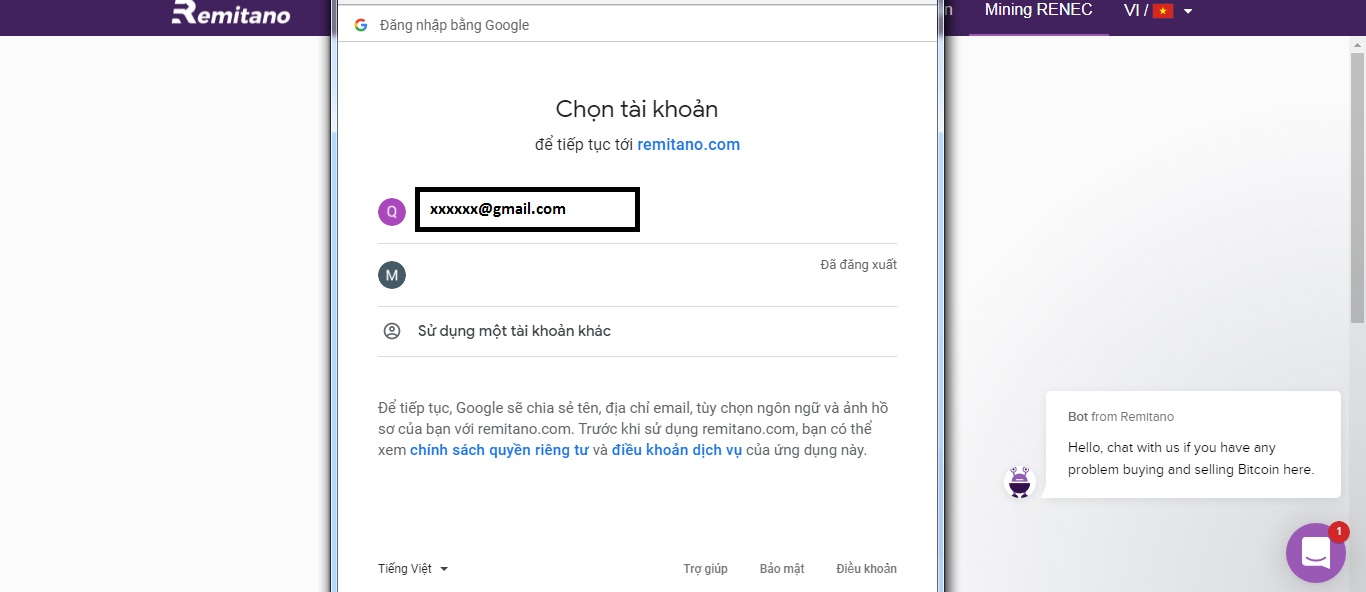Viewport: 1366px width, 592px height.
Task: Open the Tiếng Việt language dropdown
Action: 413,569
